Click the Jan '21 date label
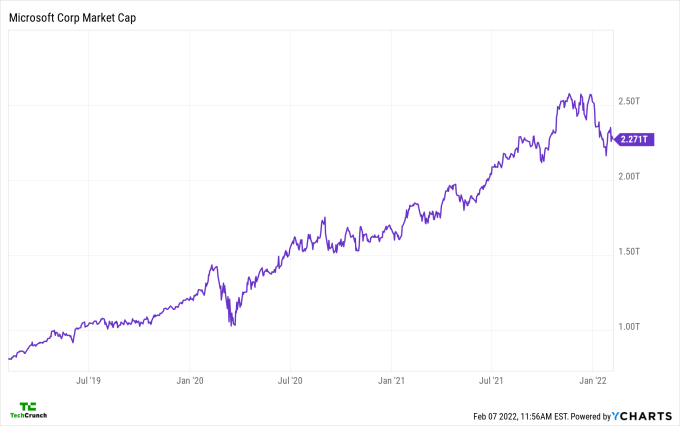The height and width of the screenshot is (426, 680). point(392,380)
